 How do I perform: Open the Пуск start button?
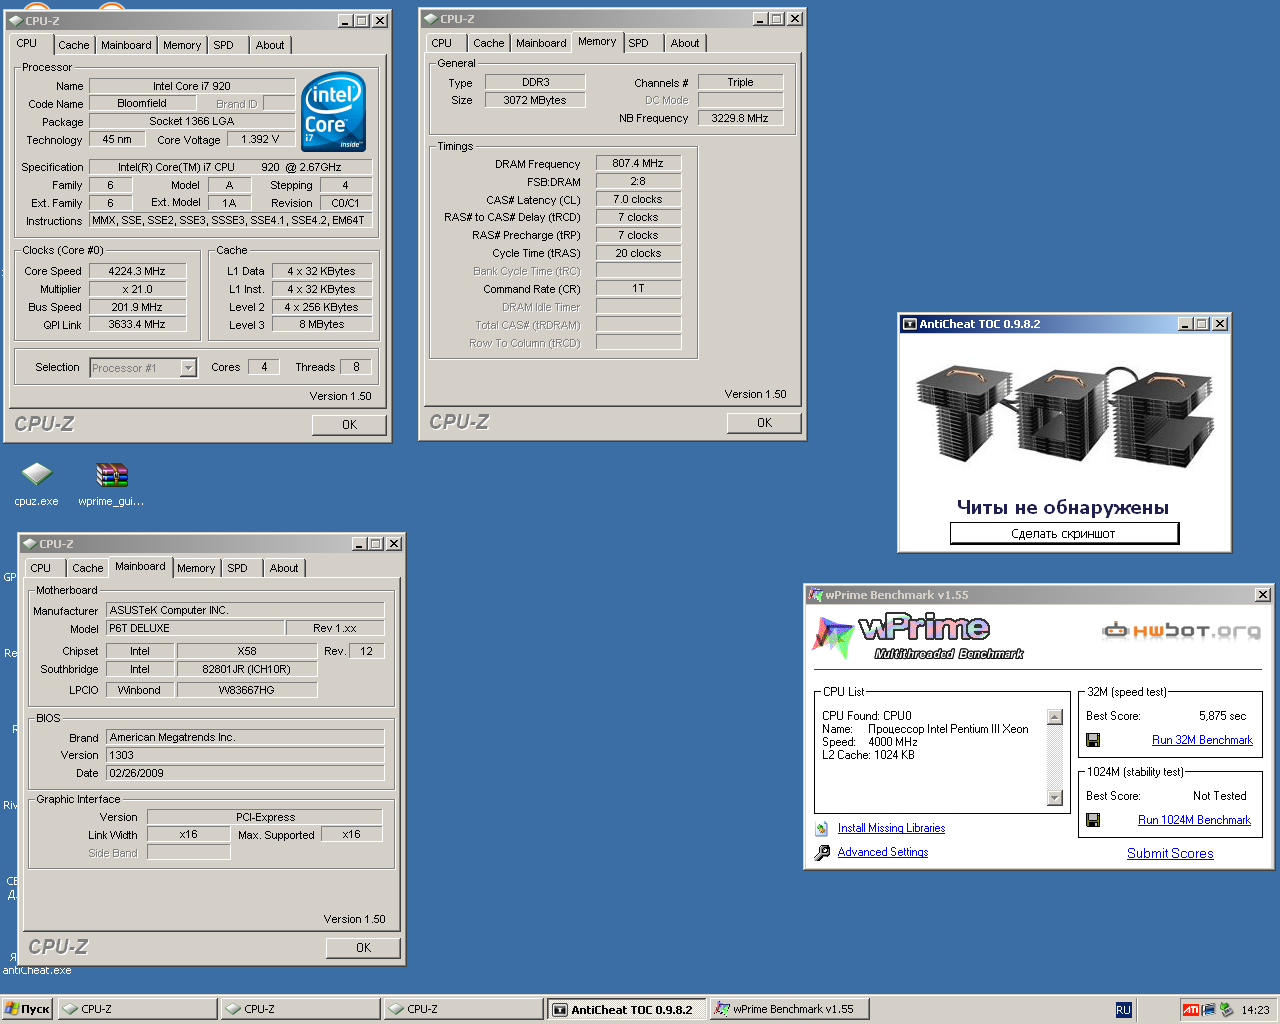pyautogui.click(x=27, y=1009)
